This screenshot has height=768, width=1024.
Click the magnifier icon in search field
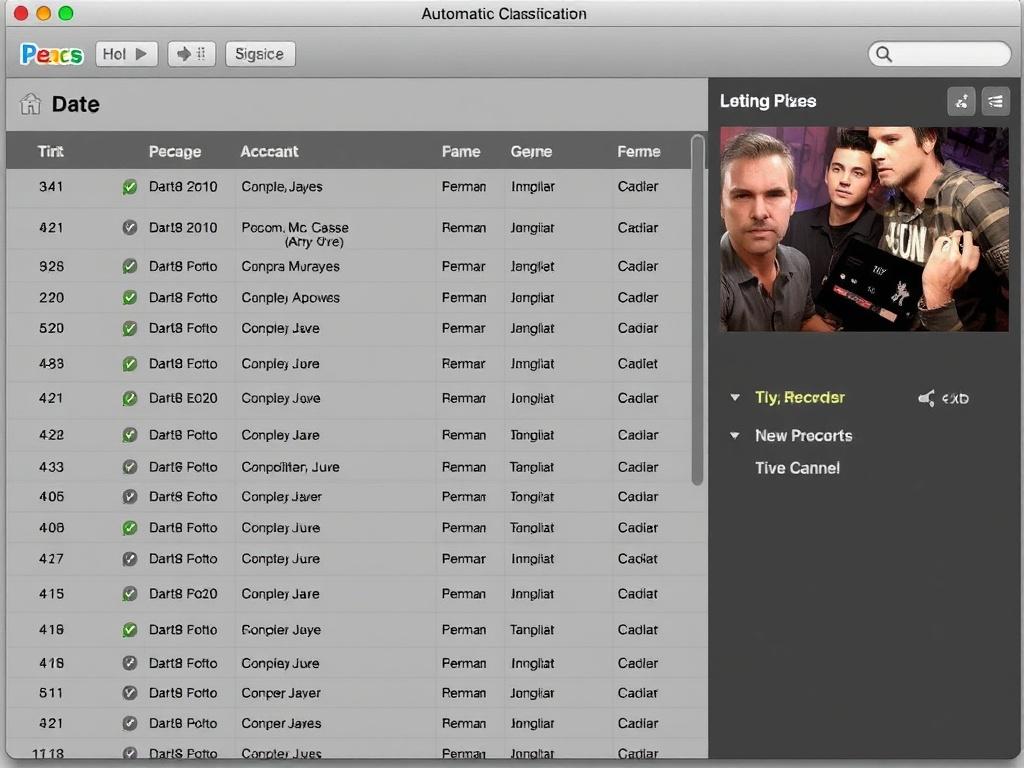coord(883,54)
